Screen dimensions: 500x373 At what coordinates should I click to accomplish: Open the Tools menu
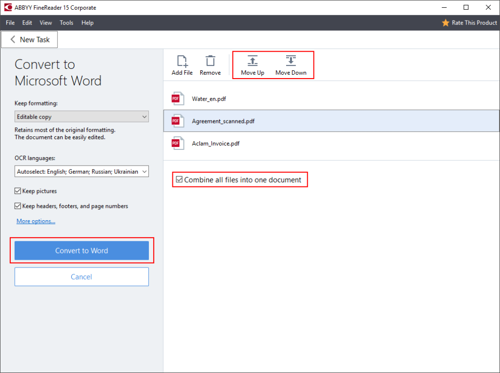pyautogui.click(x=66, y=23)
